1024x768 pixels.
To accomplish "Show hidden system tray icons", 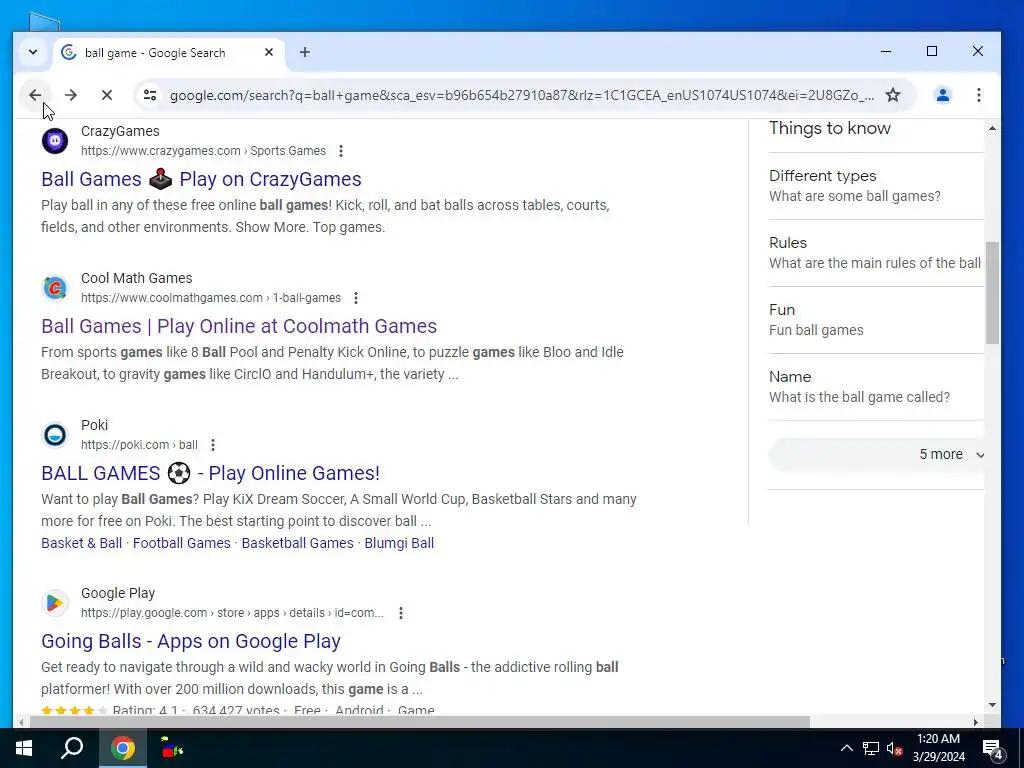I will (x=846, y=748).
